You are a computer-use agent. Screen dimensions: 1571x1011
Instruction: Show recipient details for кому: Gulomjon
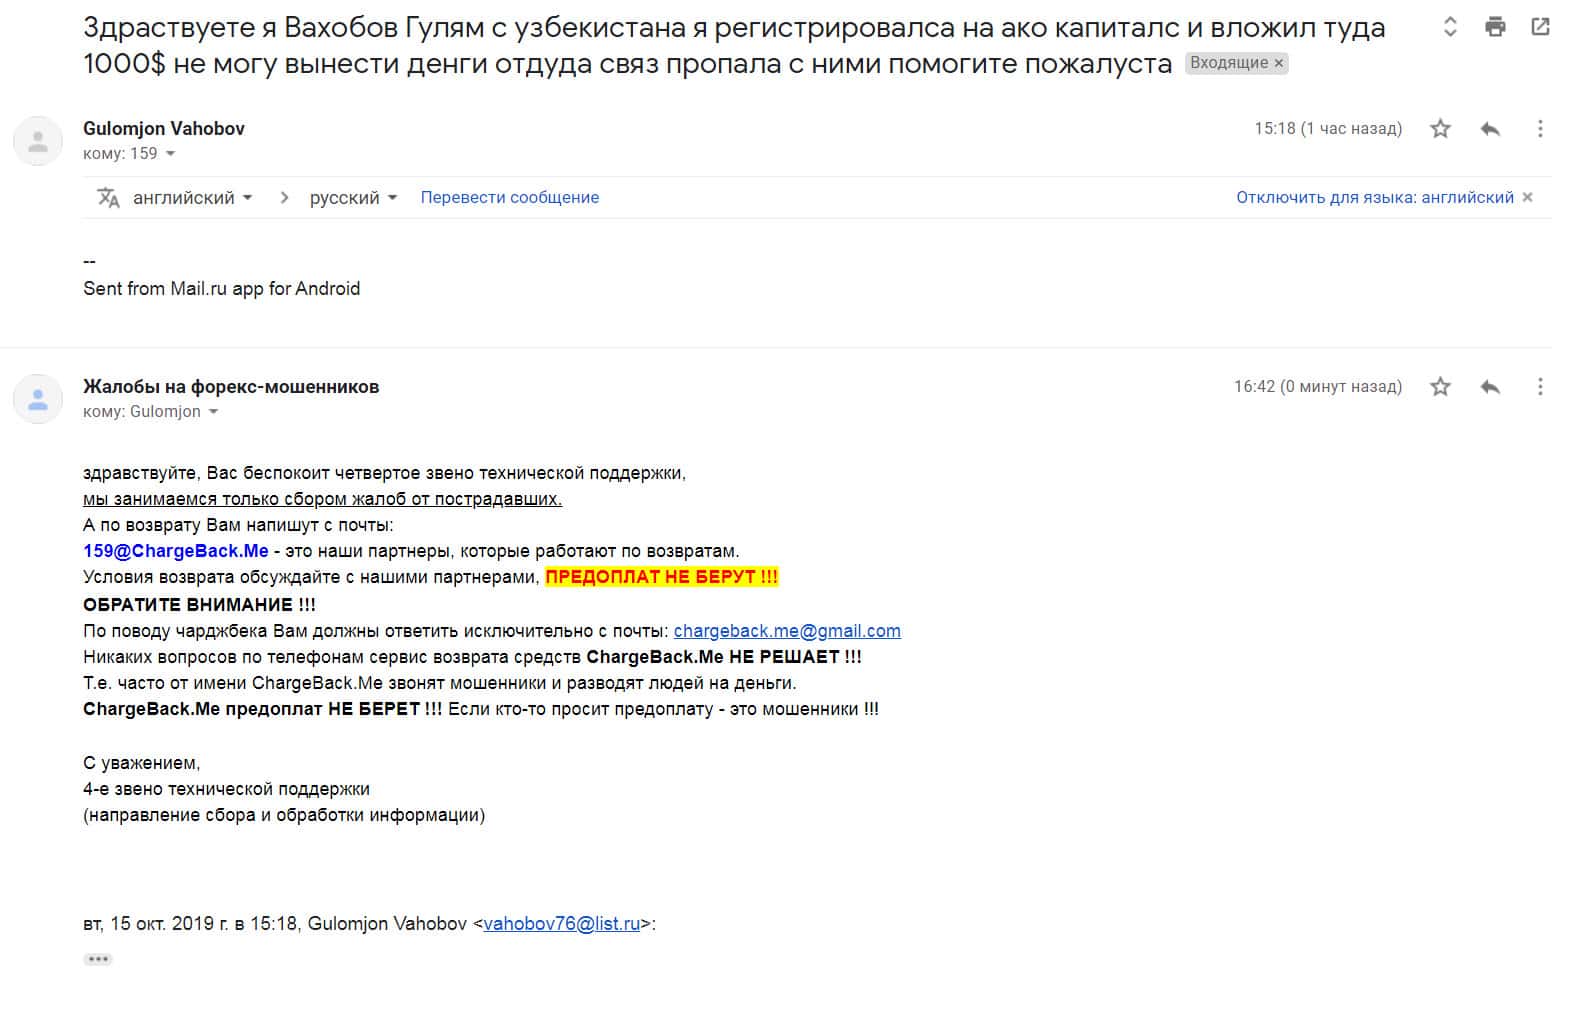coord(213,412)
